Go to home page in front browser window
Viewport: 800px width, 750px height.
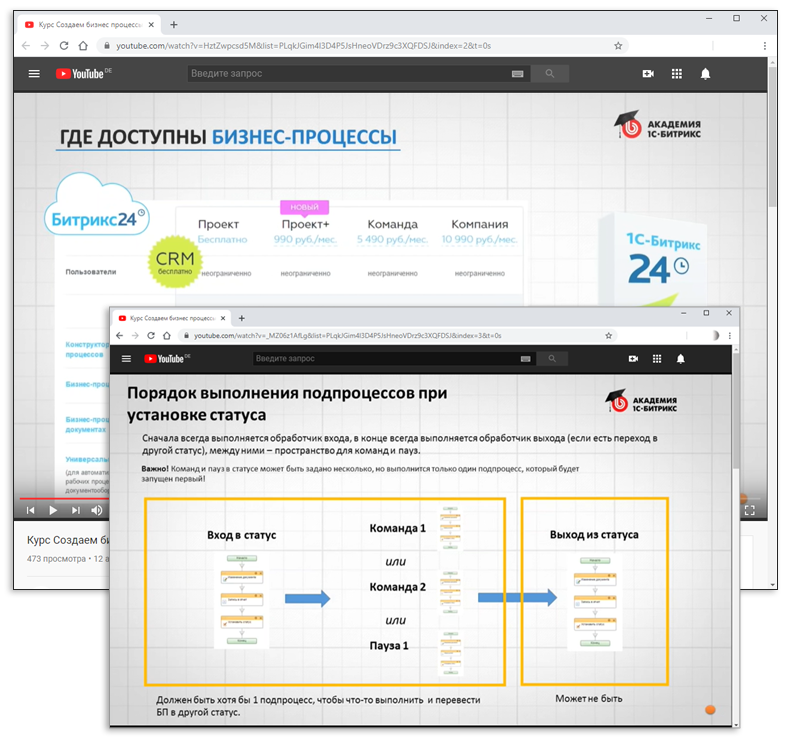167,335
